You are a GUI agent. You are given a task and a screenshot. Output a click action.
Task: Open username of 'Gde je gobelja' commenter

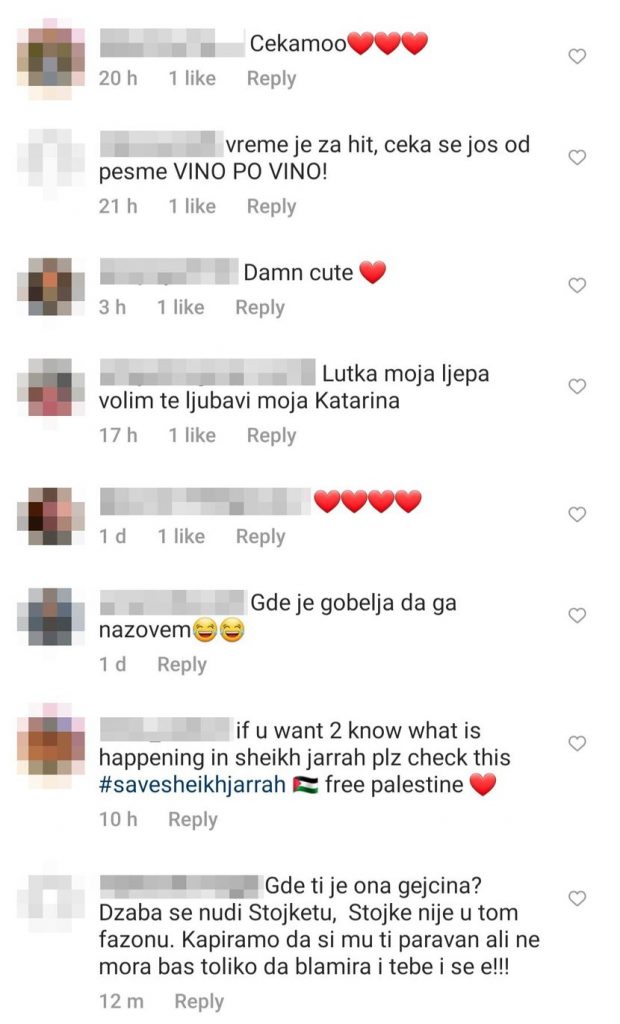(172, 602)
